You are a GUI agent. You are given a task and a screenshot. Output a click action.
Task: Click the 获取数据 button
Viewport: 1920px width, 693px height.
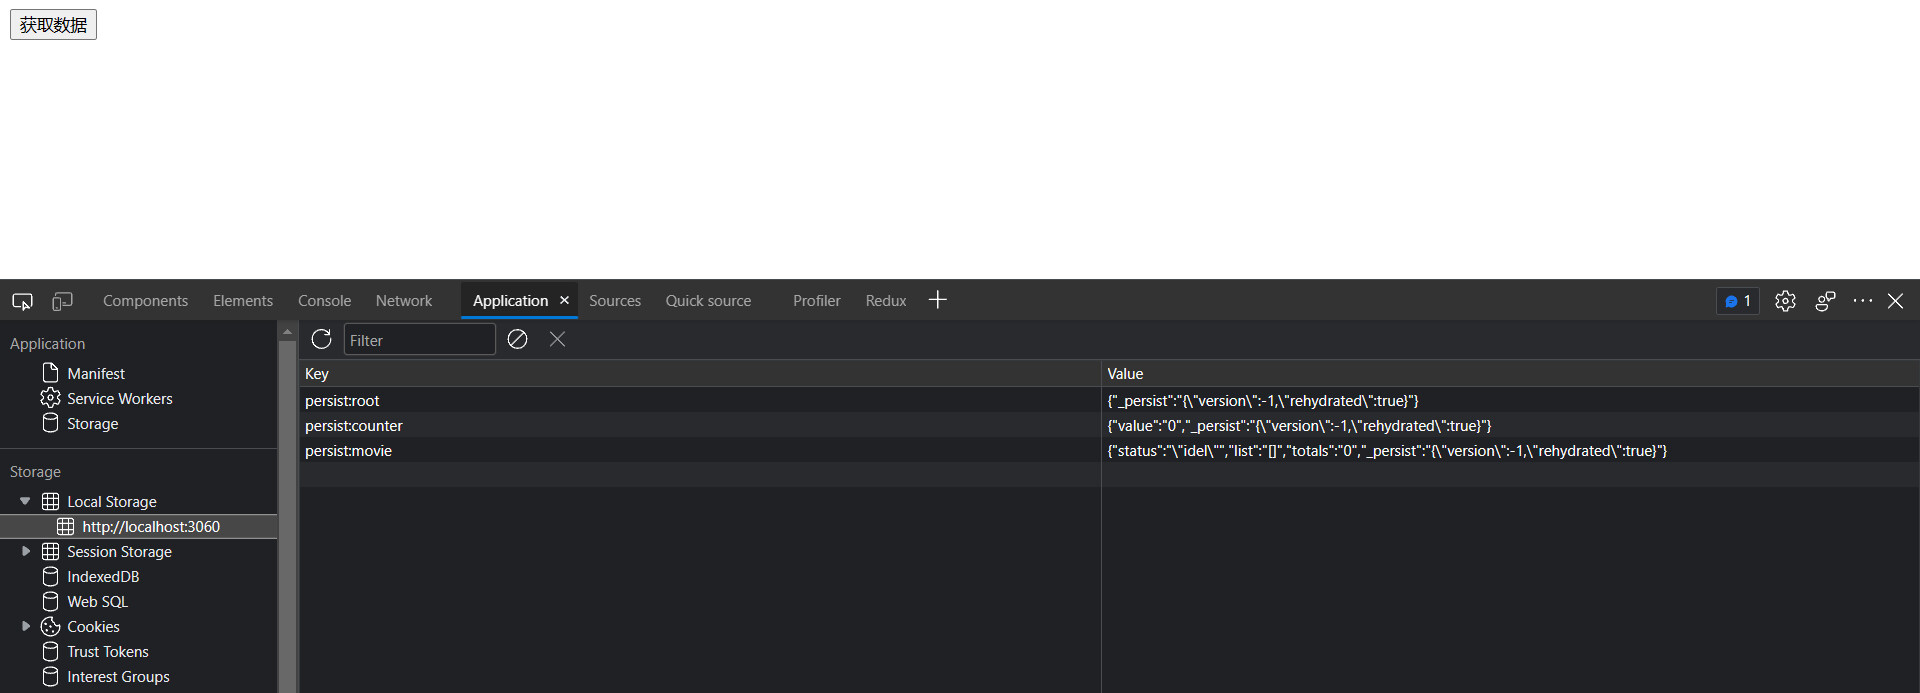pos(53,25)
